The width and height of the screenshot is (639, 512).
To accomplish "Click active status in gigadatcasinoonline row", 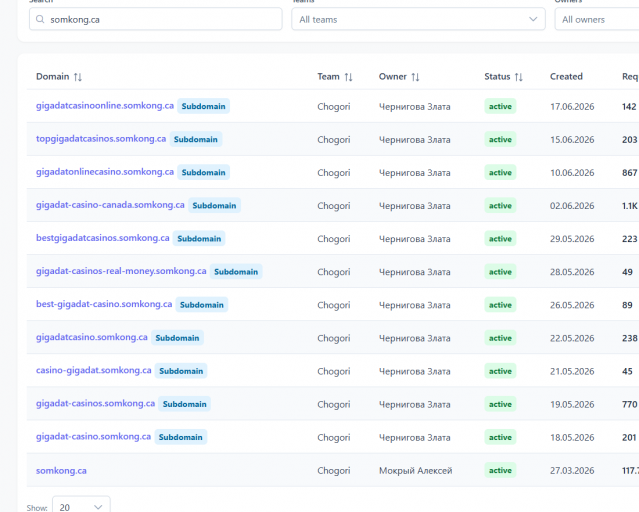I will click(x=500, y=106).
